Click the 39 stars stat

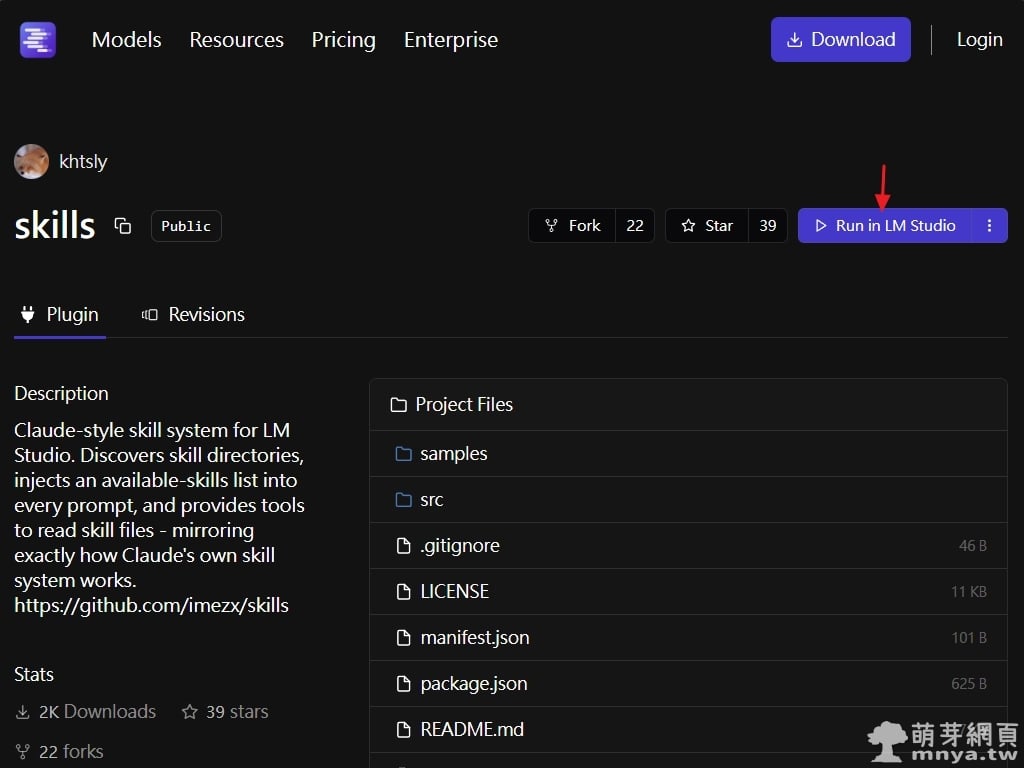point(225,712)
